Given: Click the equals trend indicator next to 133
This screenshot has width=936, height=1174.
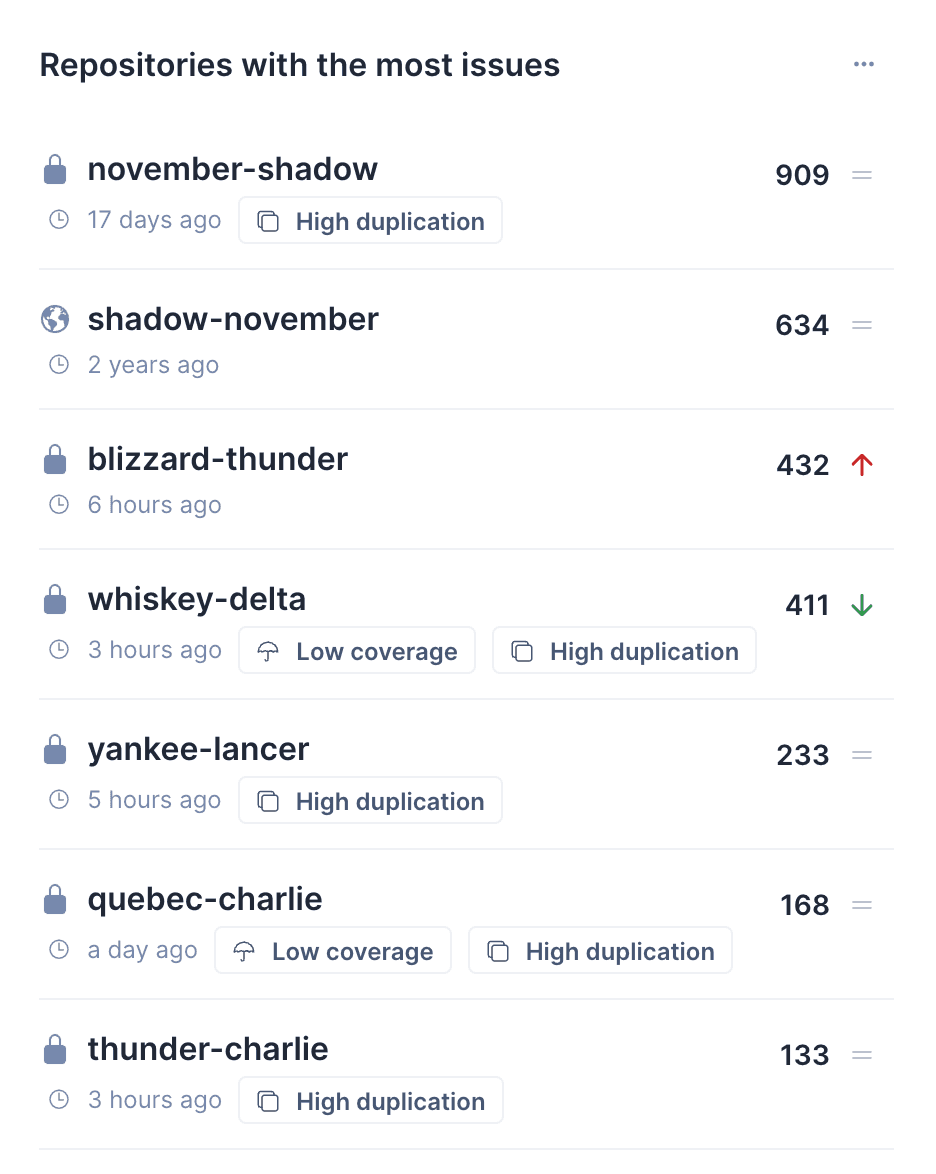Looking at the screenshot, I should (x=861, y=1054).
